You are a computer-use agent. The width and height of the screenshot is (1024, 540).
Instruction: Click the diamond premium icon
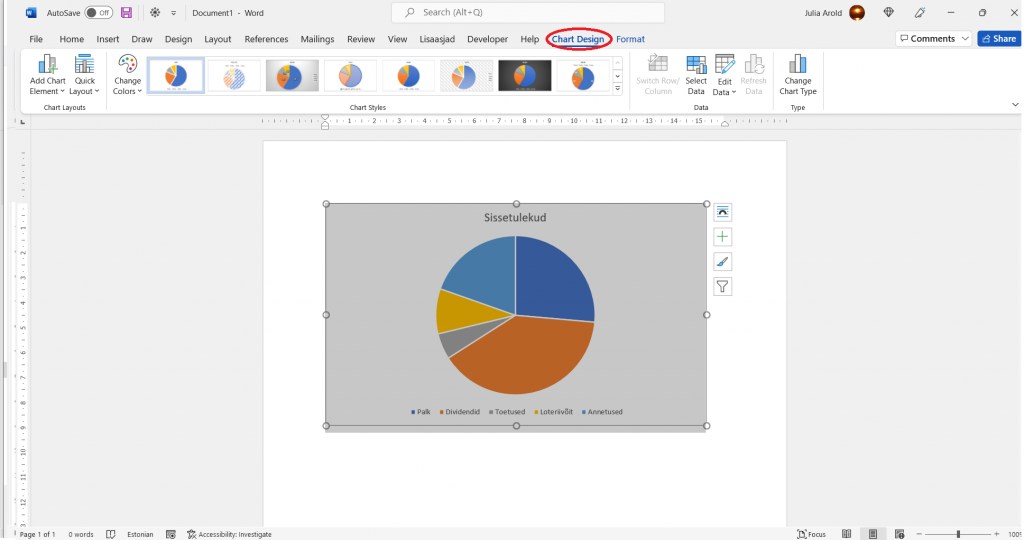click(x=888, y=12)
